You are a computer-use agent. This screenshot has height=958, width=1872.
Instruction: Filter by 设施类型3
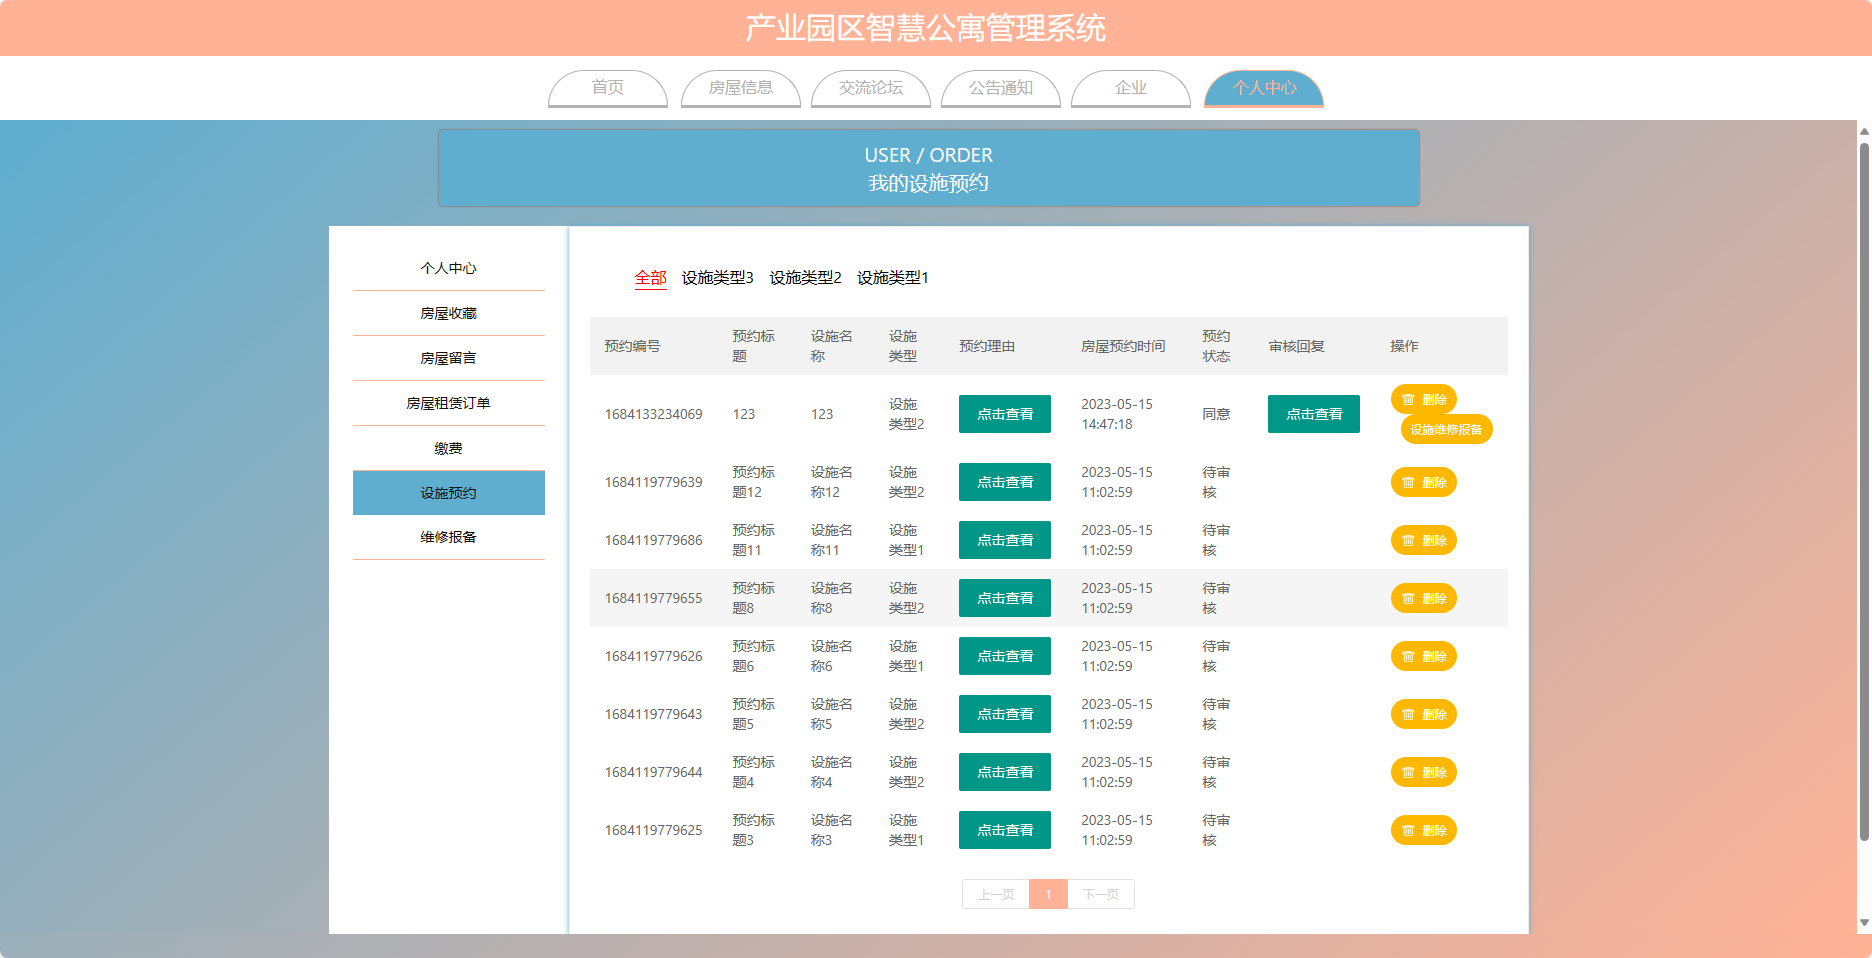[x=718, y=278]
